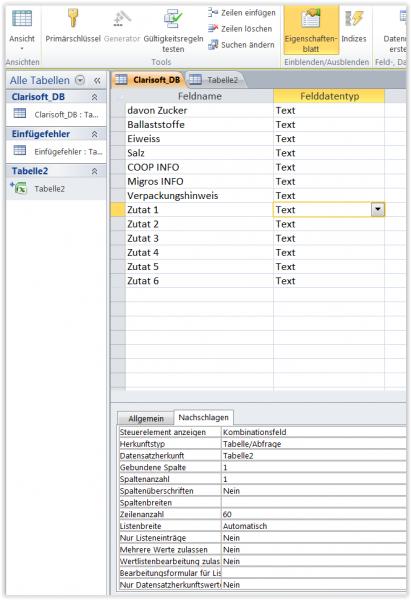Select linked Tabelle2 item in navigation pane
411x600 pixels.
56,189
